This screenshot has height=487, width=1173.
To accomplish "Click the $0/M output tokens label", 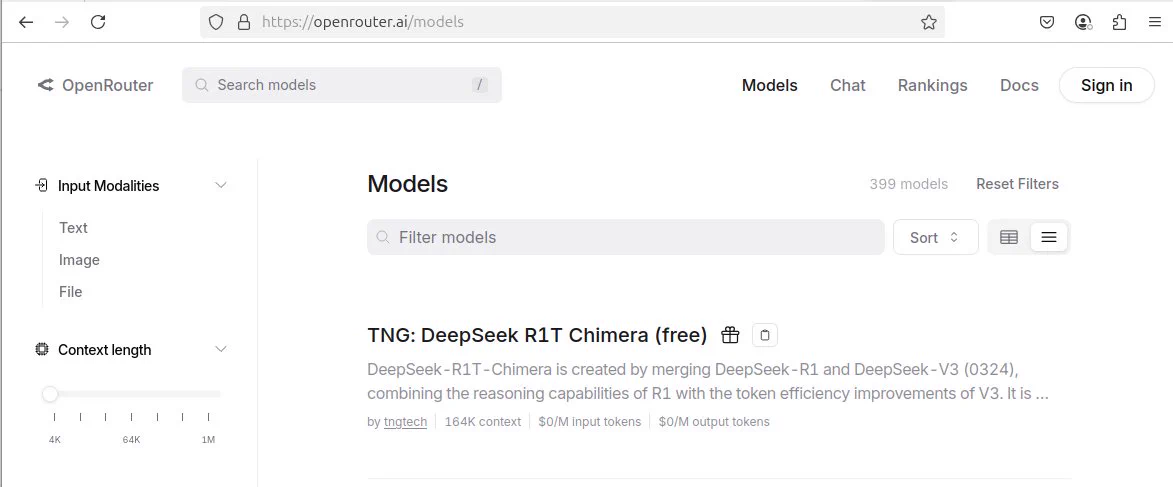I will (714, 422).
